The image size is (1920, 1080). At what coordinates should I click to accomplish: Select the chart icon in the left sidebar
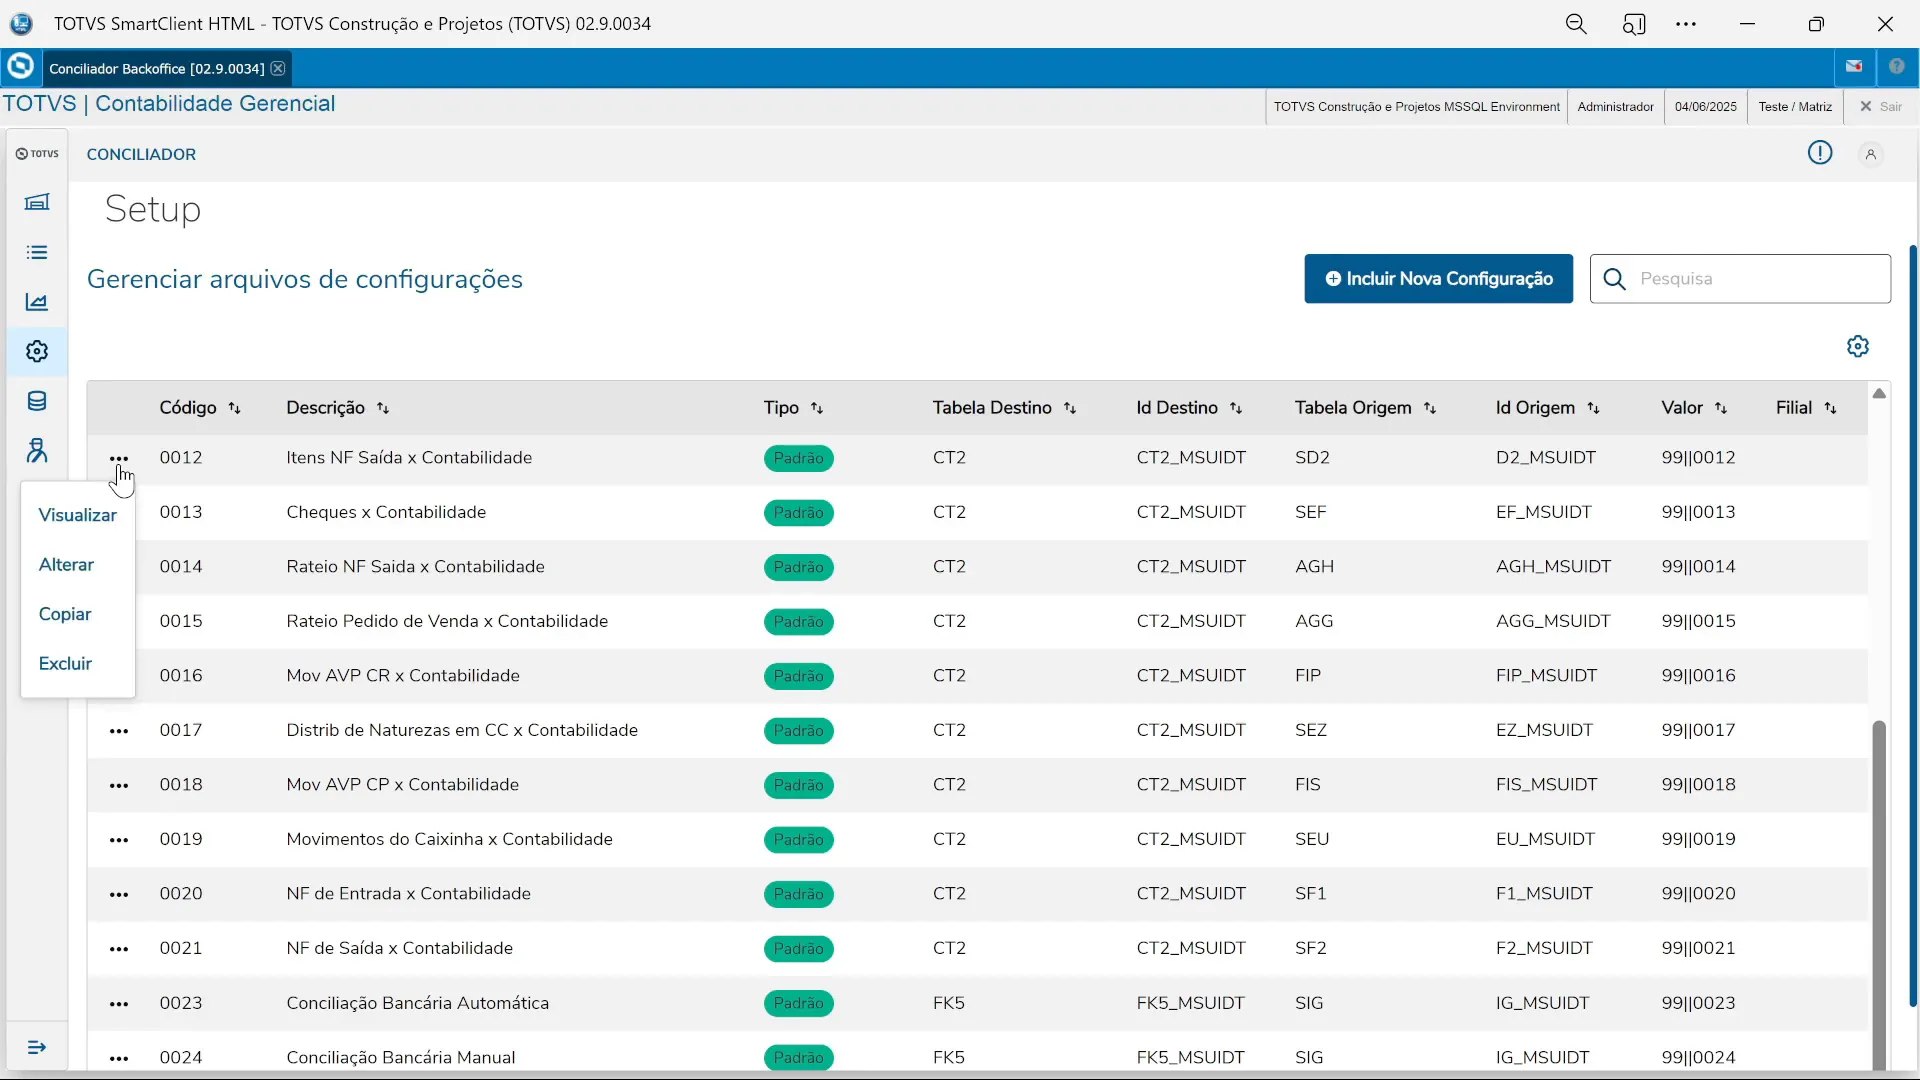tap(37, 301)
